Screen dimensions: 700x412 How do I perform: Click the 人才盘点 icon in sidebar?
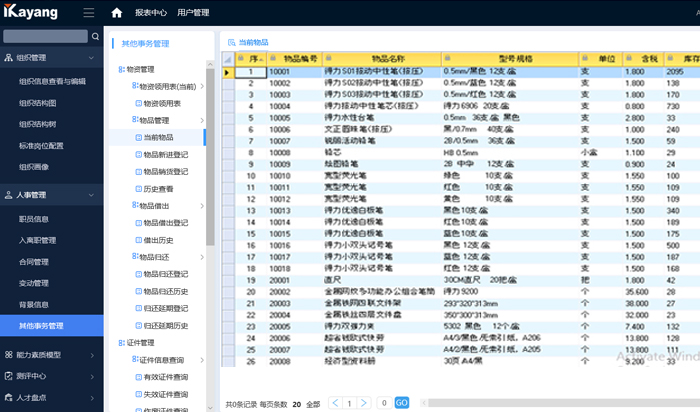pyautogui.click(x=9, y=399)
